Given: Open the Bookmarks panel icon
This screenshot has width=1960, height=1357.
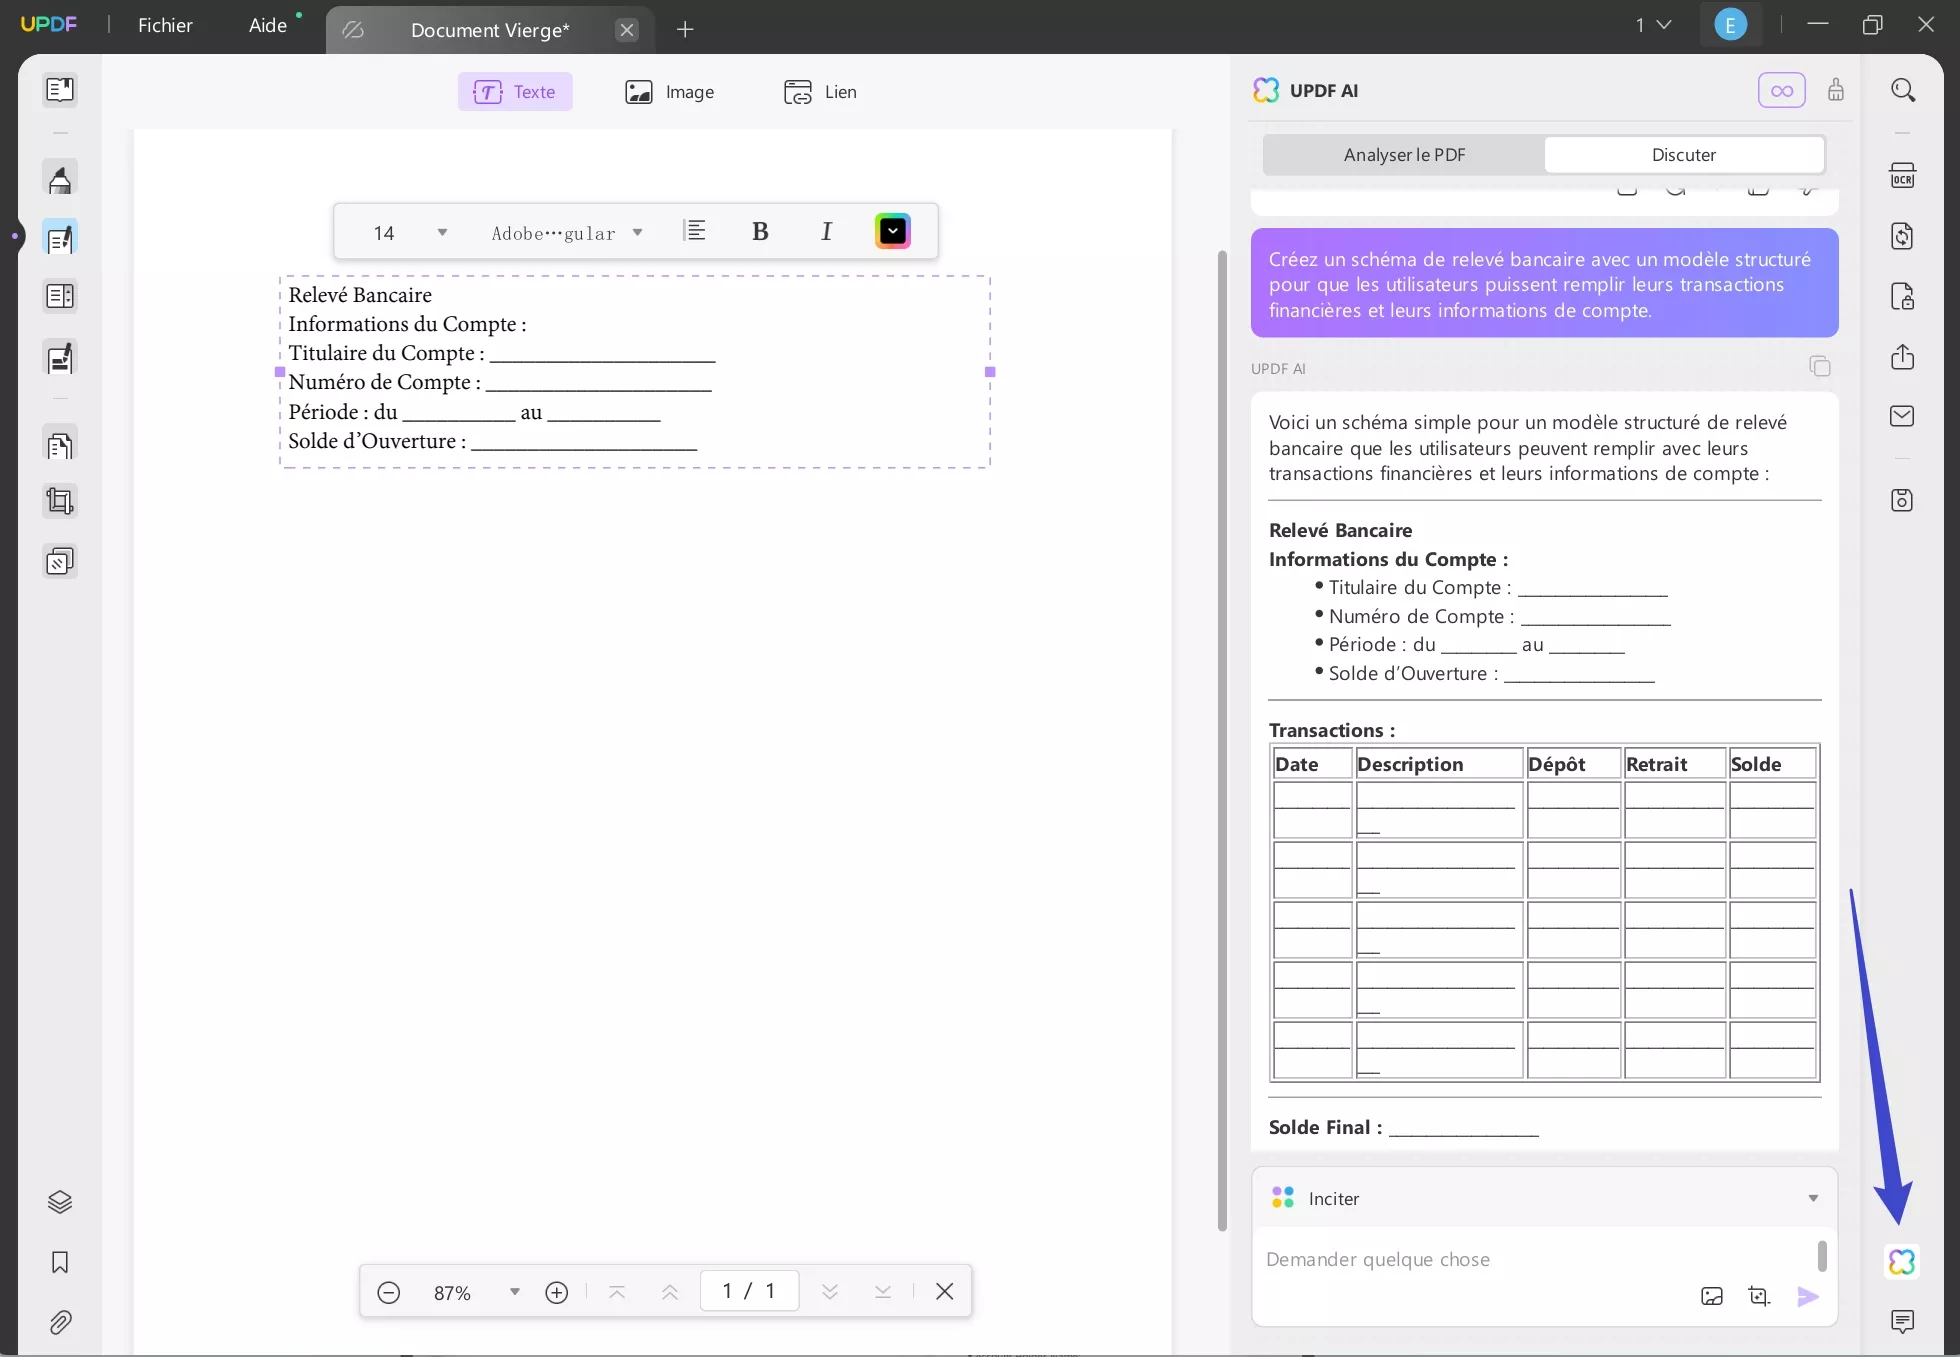Looking at the screenshot, I should tap(60, 1263).
